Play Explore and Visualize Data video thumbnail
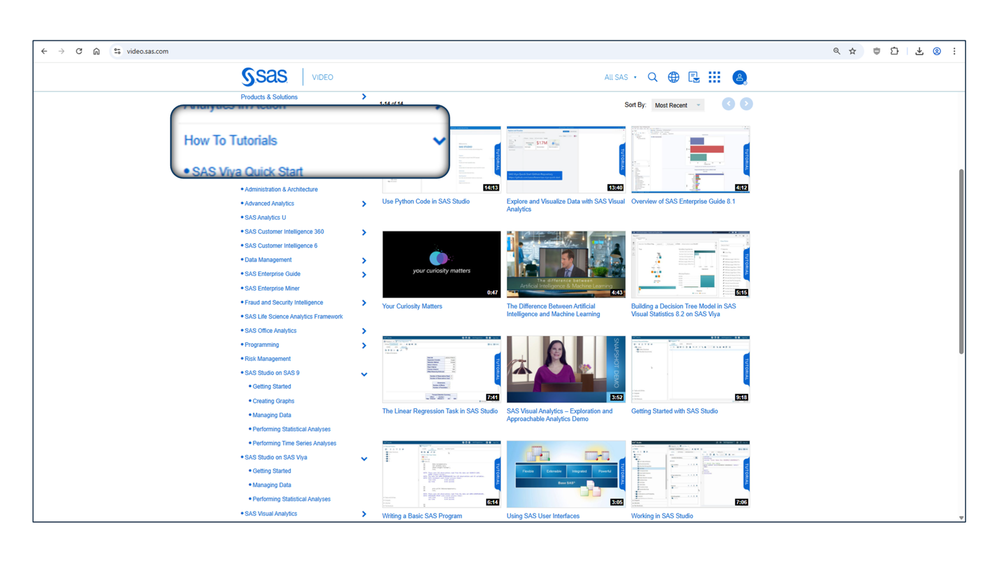Viewport: 999px width, 563px height. (566, 159)
